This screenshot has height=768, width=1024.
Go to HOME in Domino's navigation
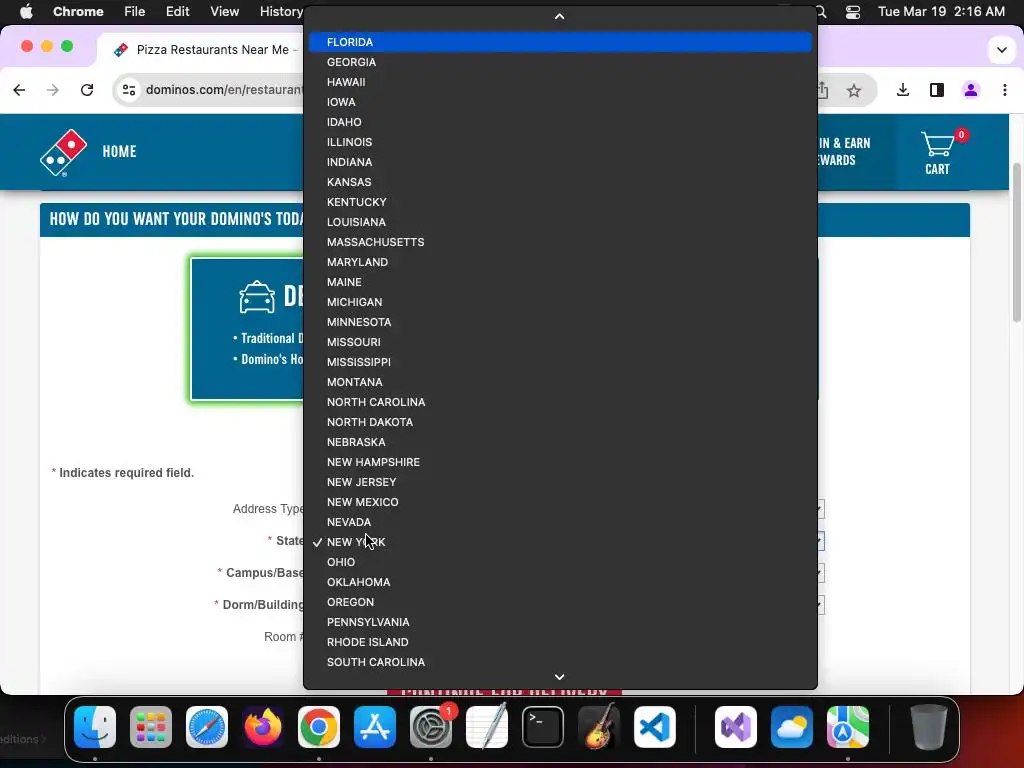[120, 152]
